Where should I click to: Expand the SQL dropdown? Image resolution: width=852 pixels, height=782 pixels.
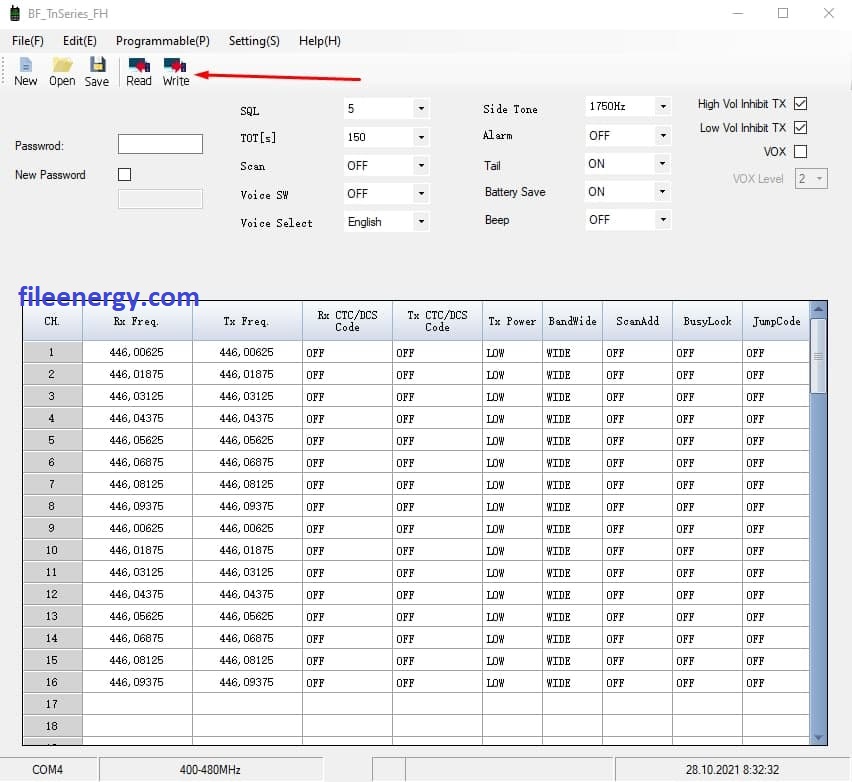point(421,109)
